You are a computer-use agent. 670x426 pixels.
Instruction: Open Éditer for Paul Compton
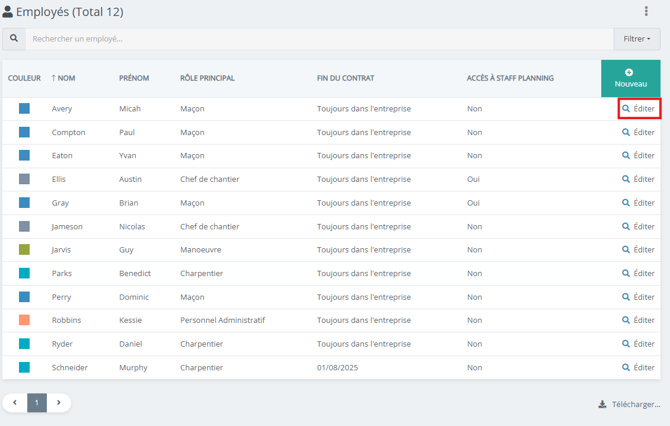[638, 132]
